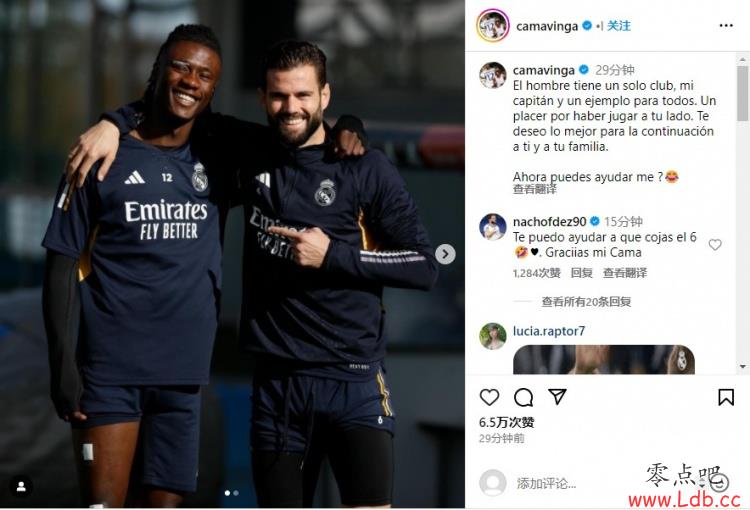Reply to nachofdez90's comment via 回复

[x=581, y=273]
